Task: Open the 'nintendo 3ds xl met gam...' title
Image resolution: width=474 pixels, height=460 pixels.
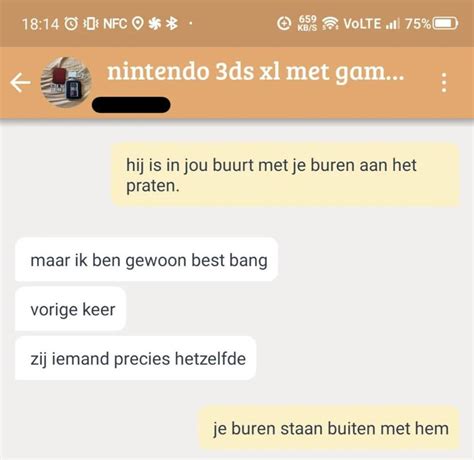Action: (x=255, y=72)
